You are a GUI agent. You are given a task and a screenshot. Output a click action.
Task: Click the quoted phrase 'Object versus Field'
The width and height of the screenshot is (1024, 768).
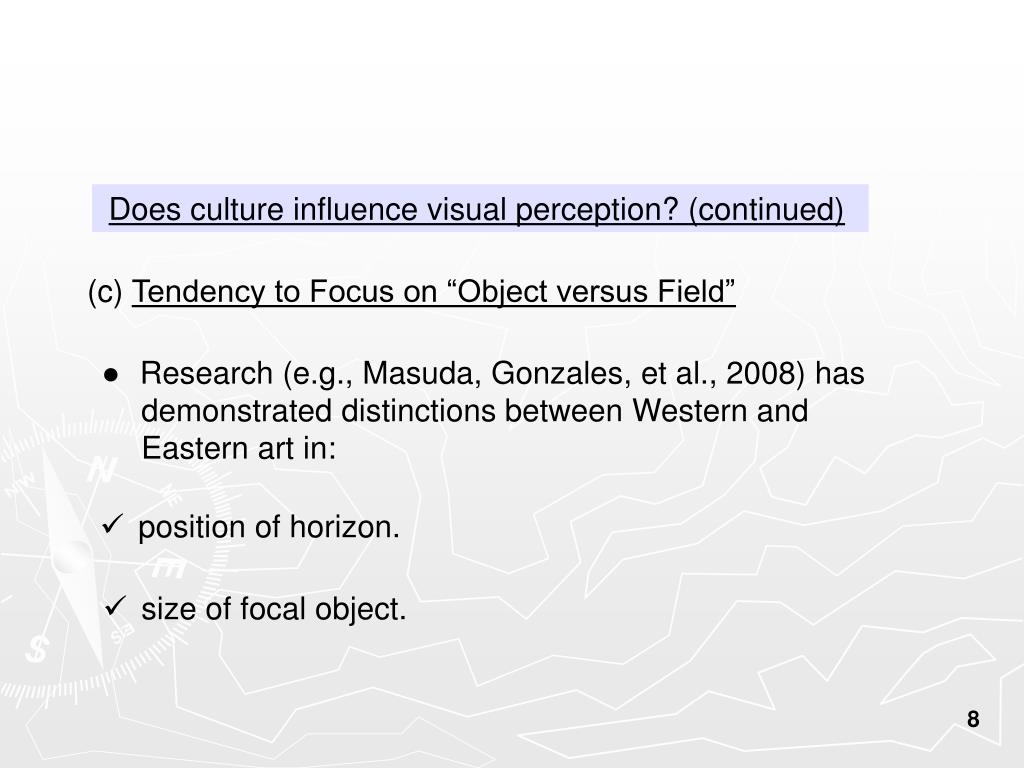click(x=593, y=292)
